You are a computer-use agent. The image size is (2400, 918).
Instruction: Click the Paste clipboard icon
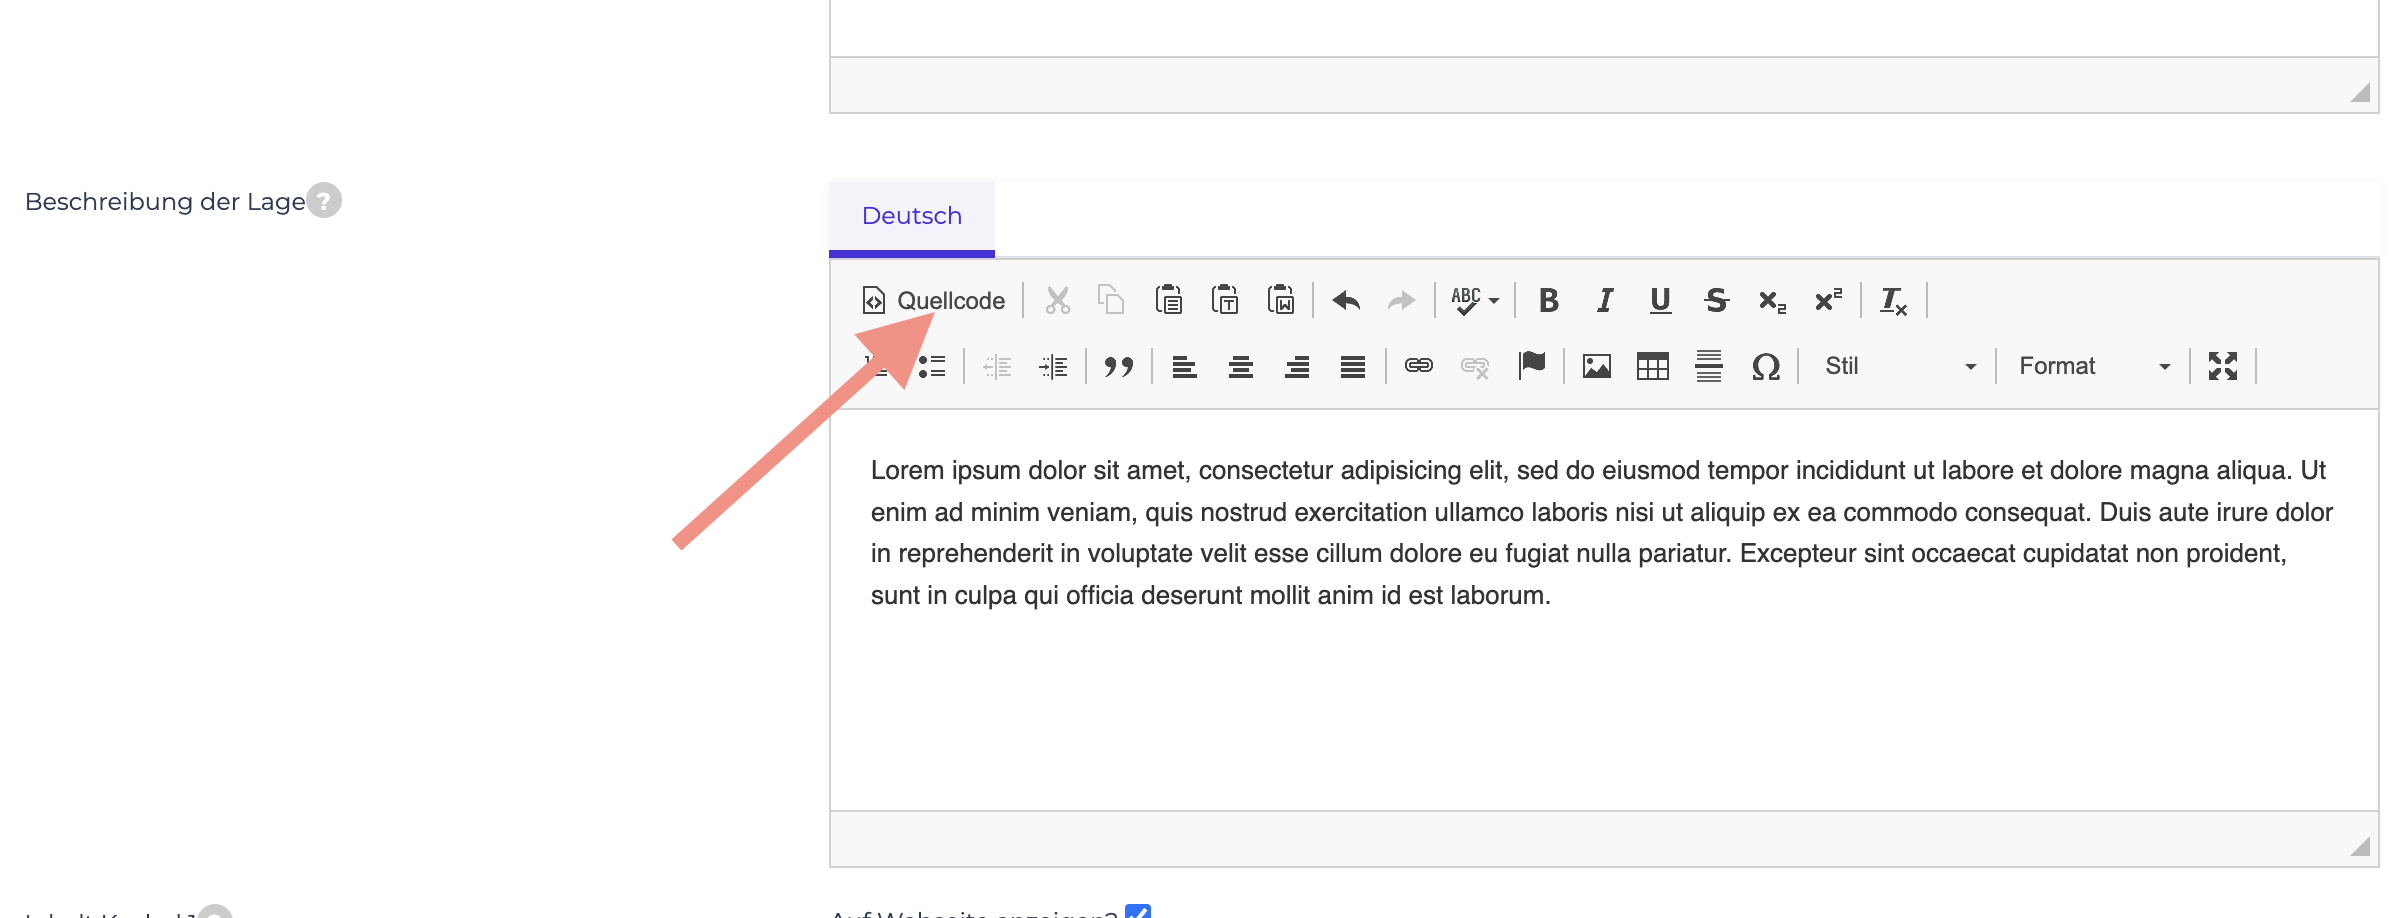(x=1168, y=300)
